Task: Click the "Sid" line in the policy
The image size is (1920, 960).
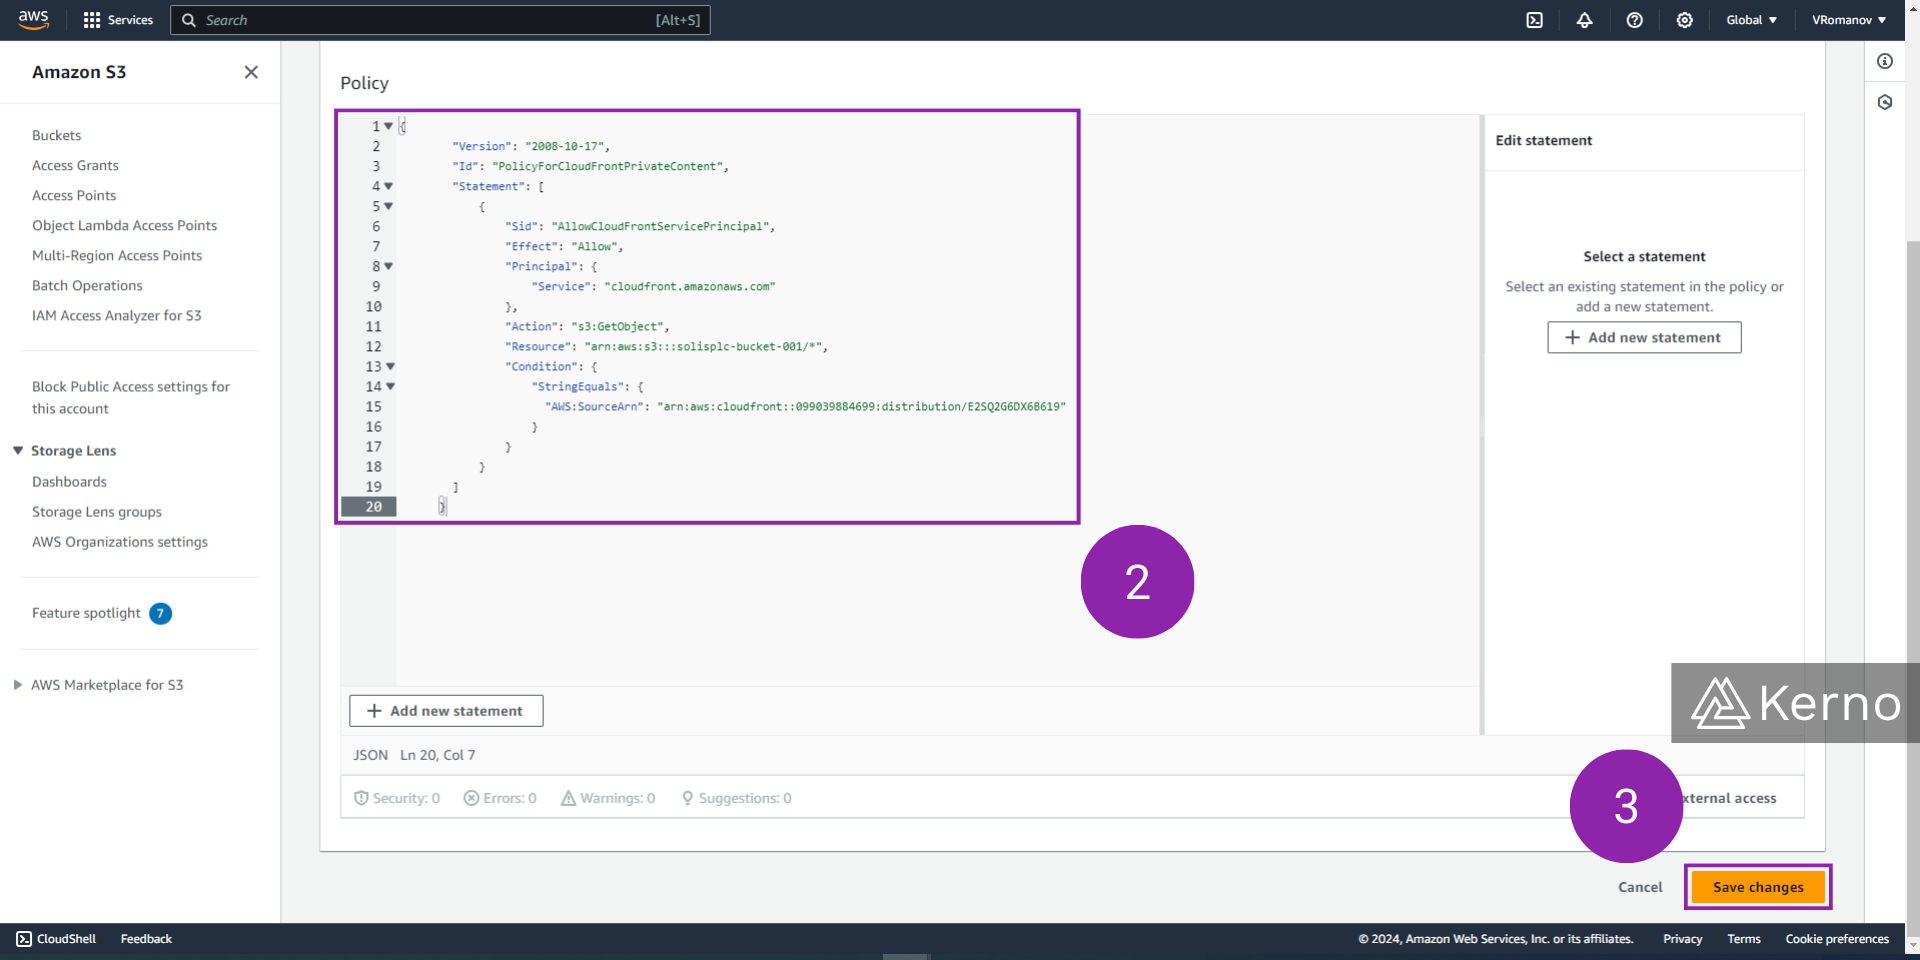Action: (x=640, y=226)
